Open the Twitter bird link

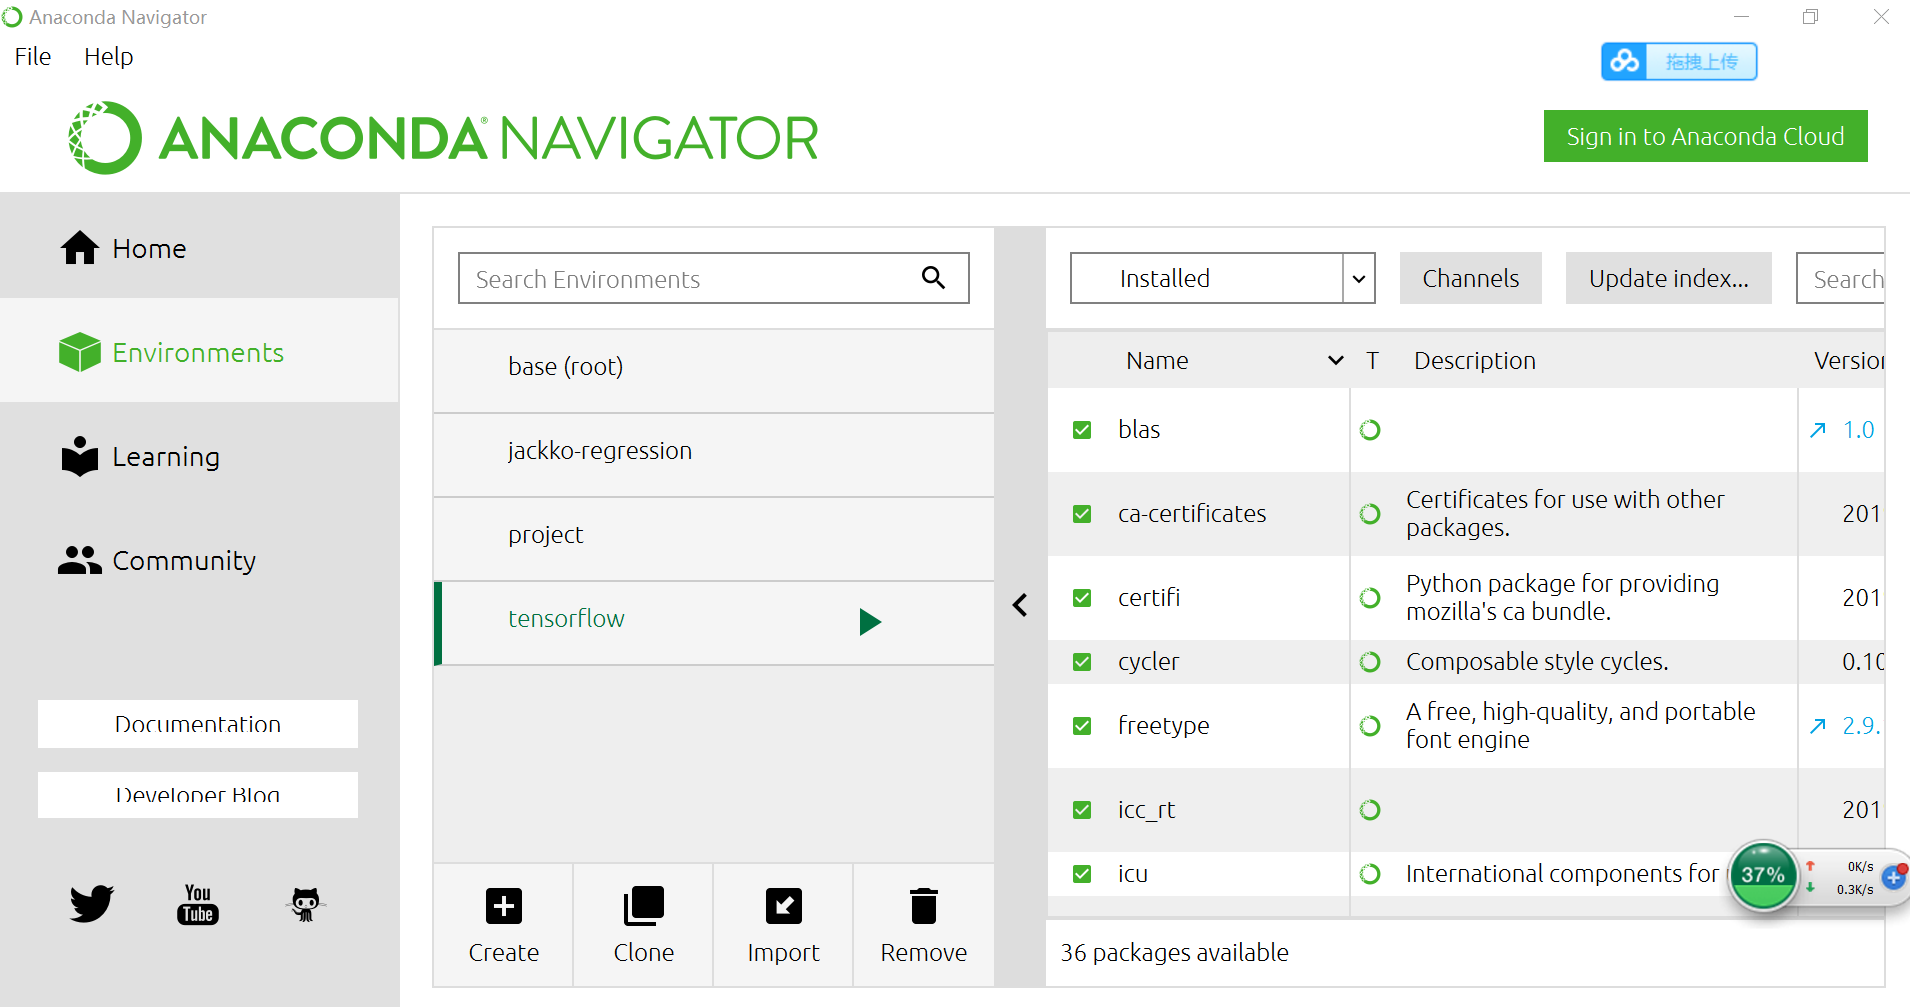tap(91, 903)
